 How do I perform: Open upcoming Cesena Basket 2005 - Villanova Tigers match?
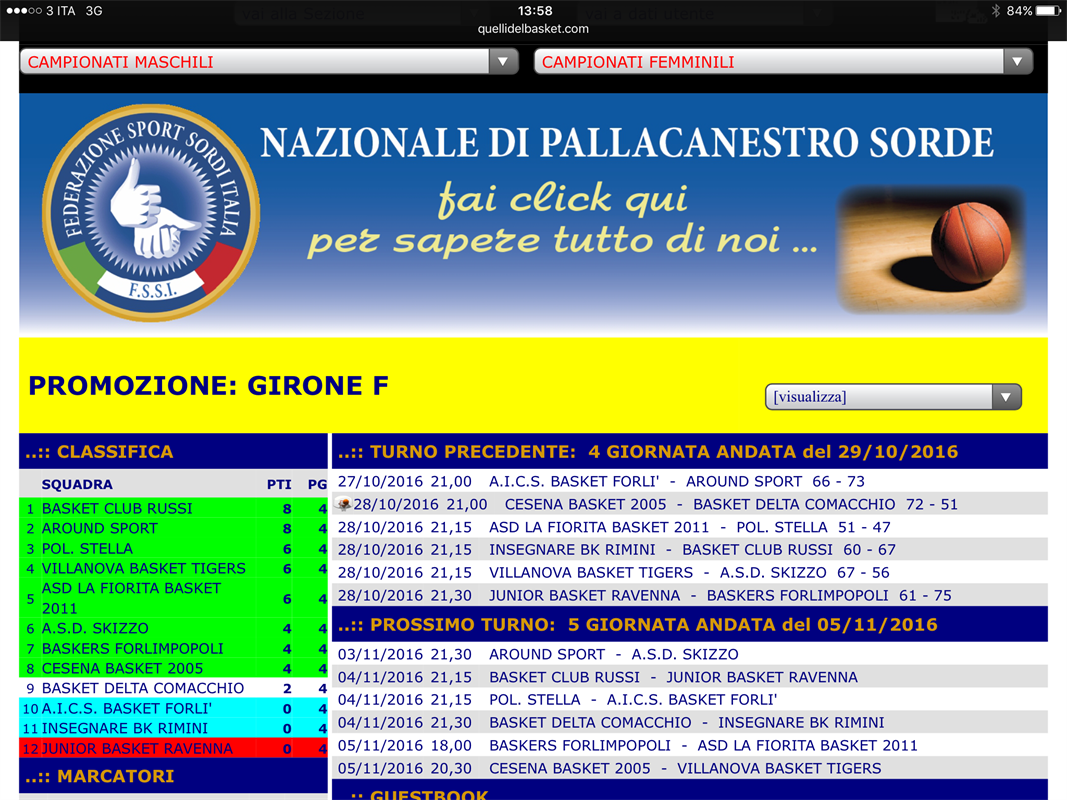(x=689, y=768)
